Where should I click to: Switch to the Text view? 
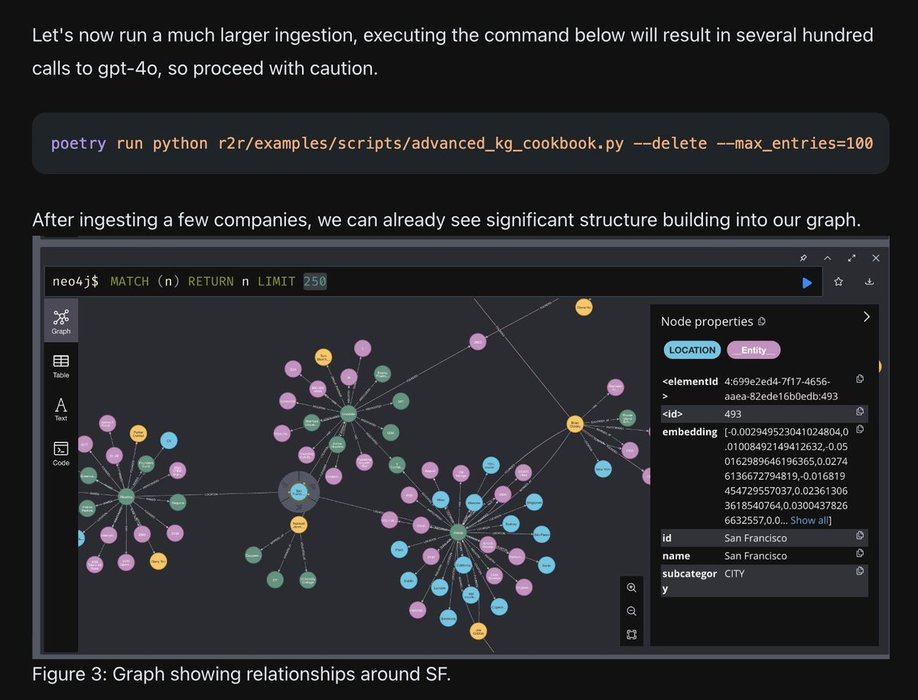(x=61, y=409)
